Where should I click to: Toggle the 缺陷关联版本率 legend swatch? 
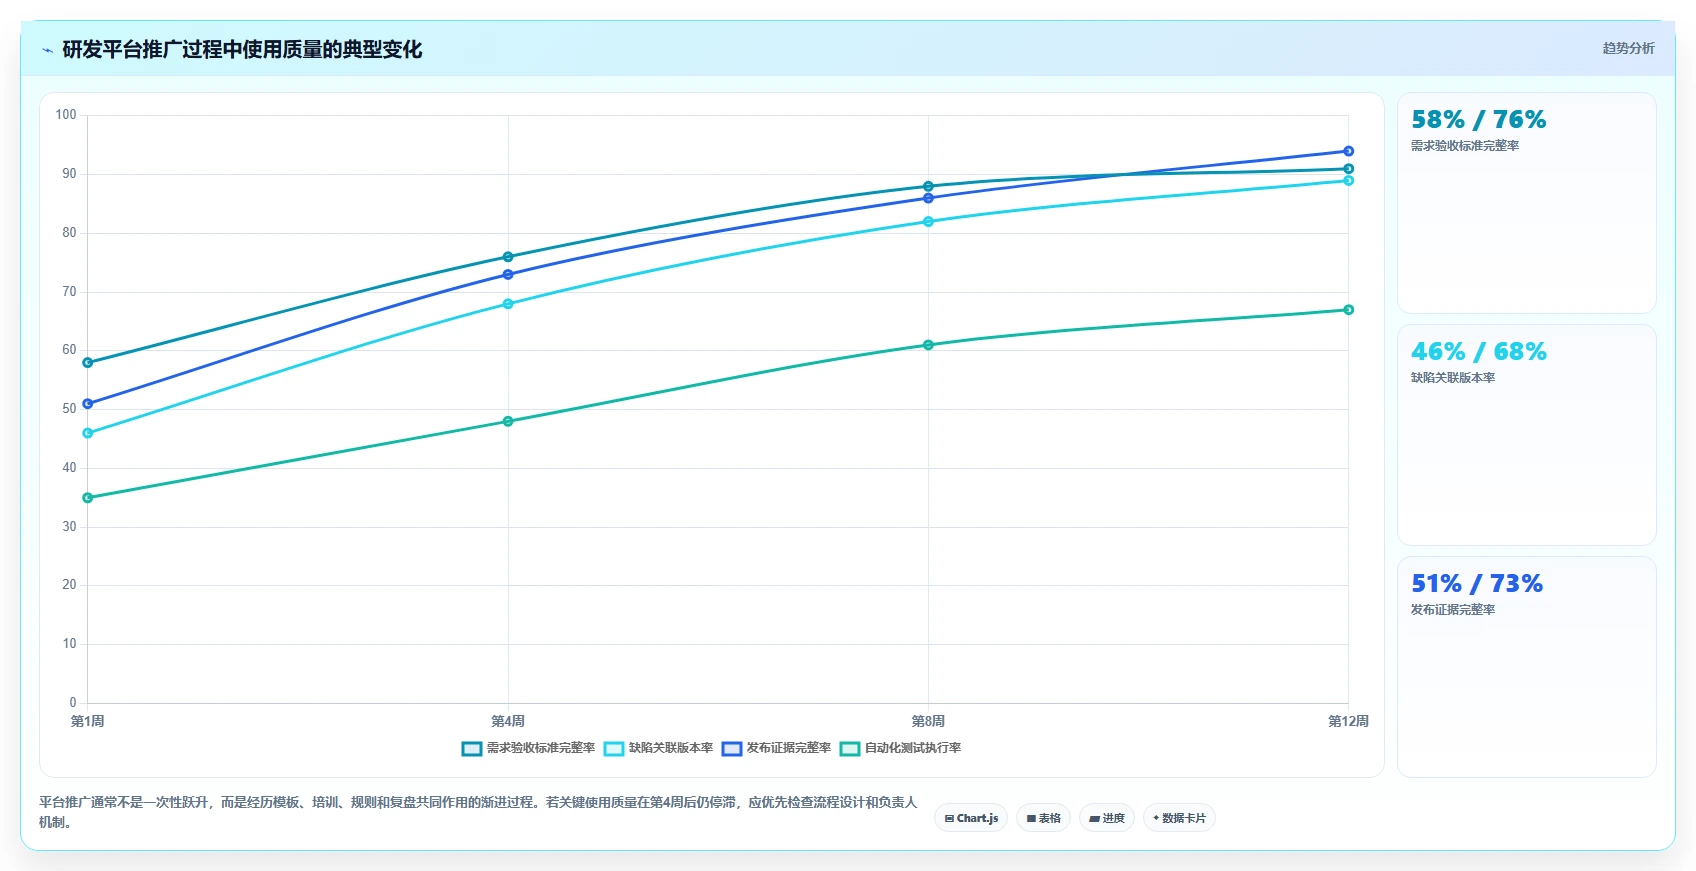(x=614, y=749)
